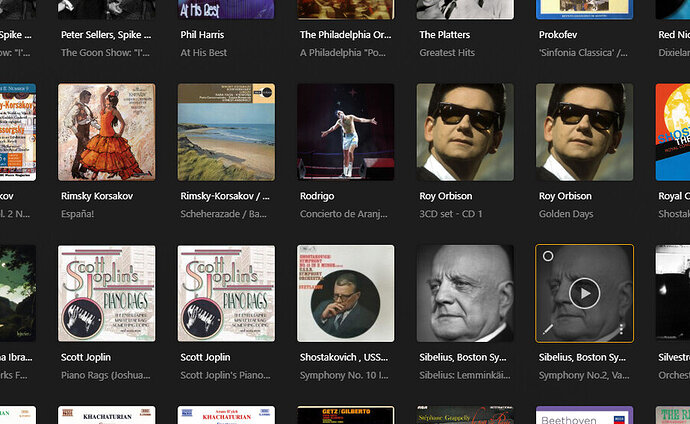Screen dimensions: 690x424
Task: Click 'Sibelius, Boston Sy...' above Sibelius: Lemminkäi...
Action: [x=462, y=358]
